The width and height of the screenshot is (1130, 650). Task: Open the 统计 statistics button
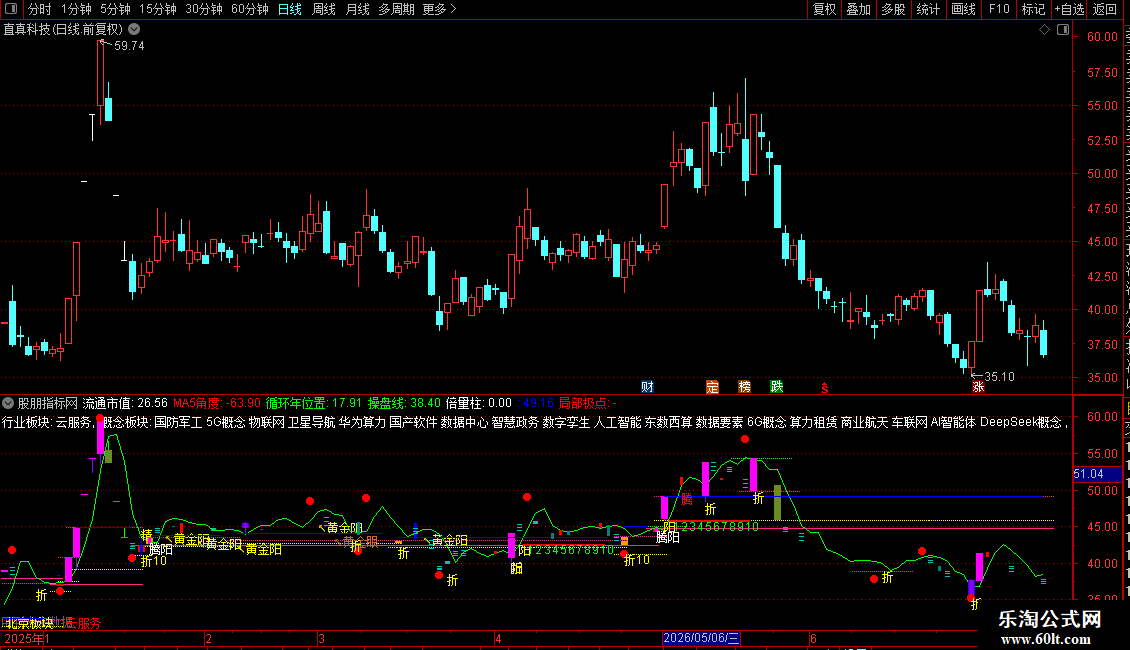(x=928, y=9)
